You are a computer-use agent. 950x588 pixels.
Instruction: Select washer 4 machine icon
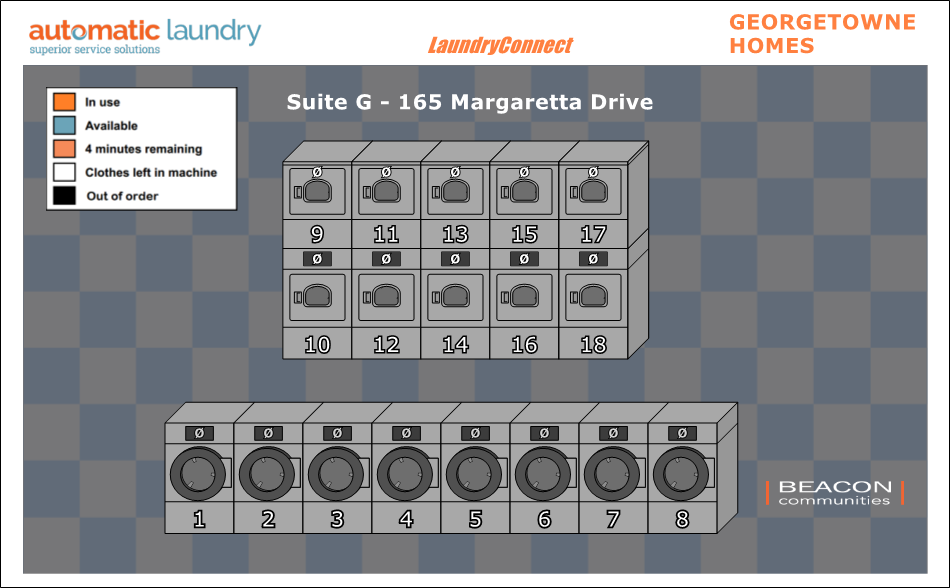point(405,472)
